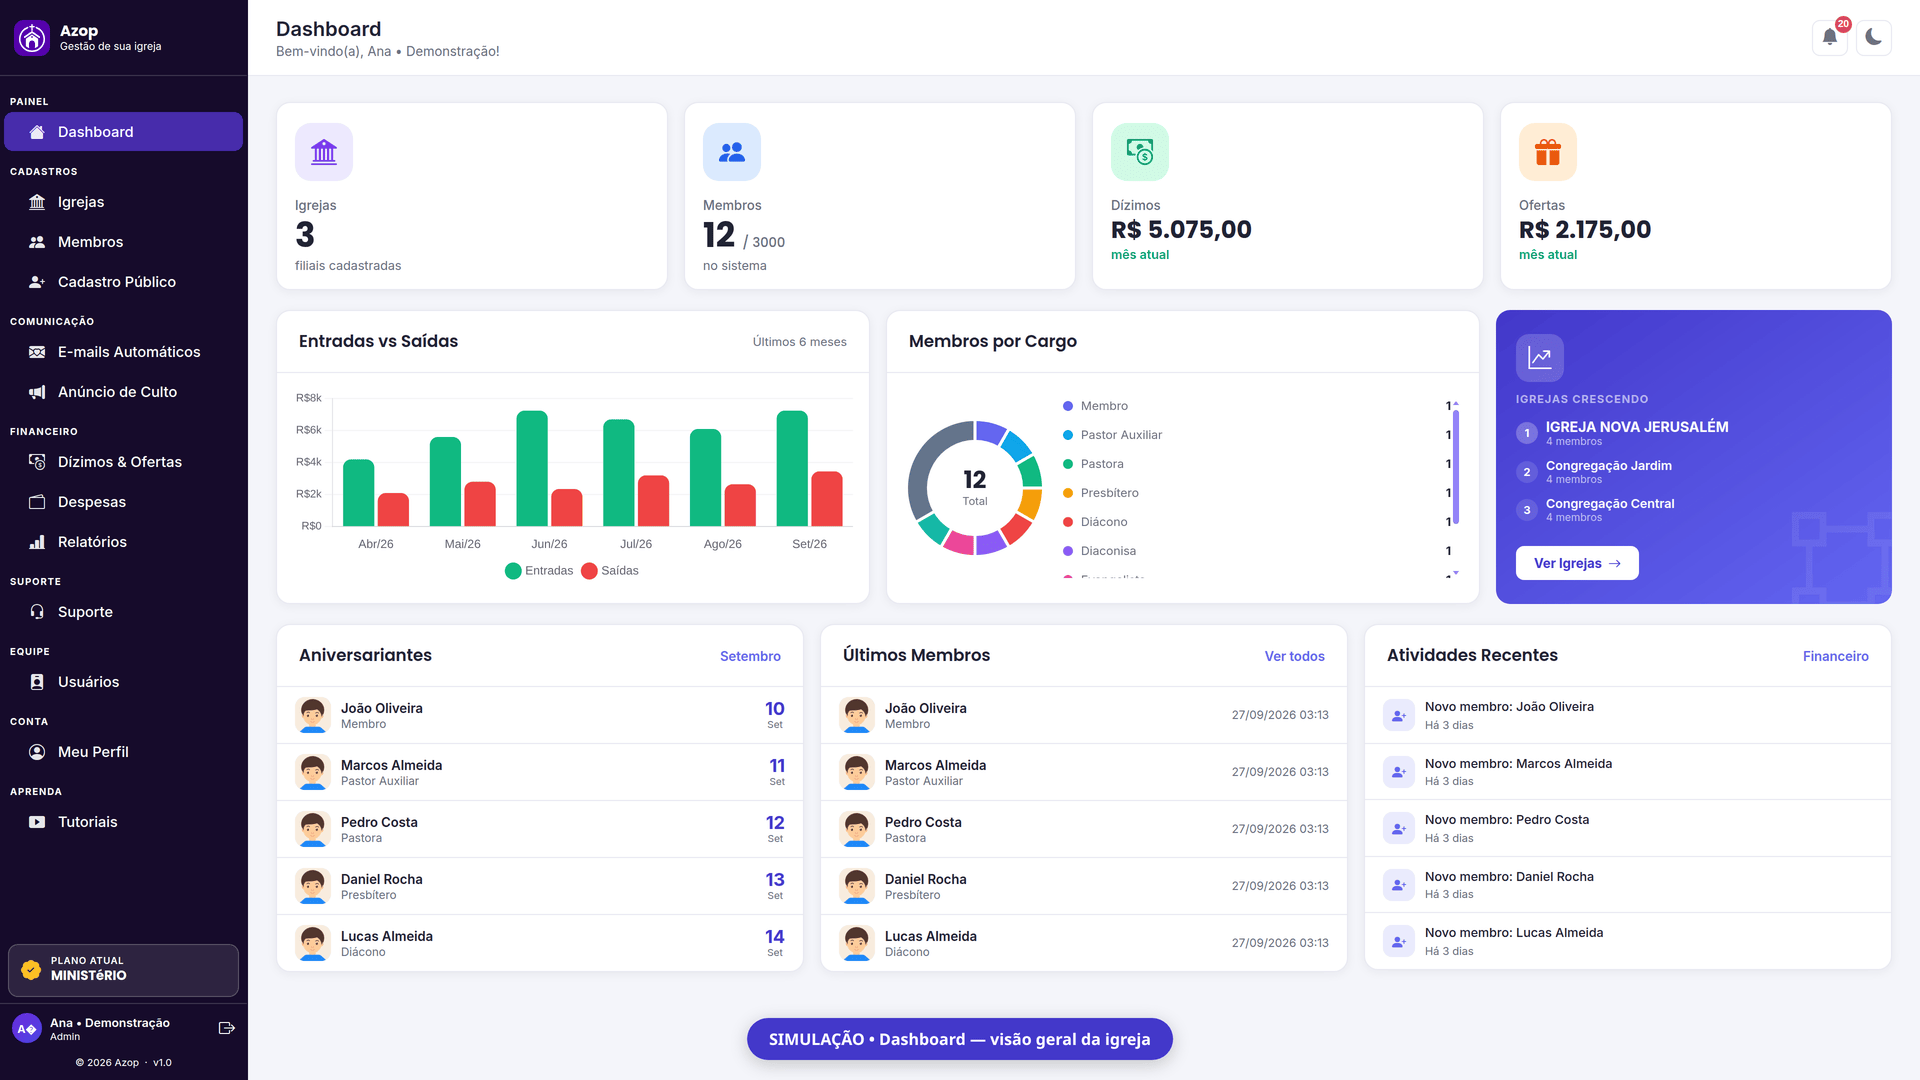The image size is (1920, 1080).
Task: Click the Ver todos link
Action: [1294, 656]
